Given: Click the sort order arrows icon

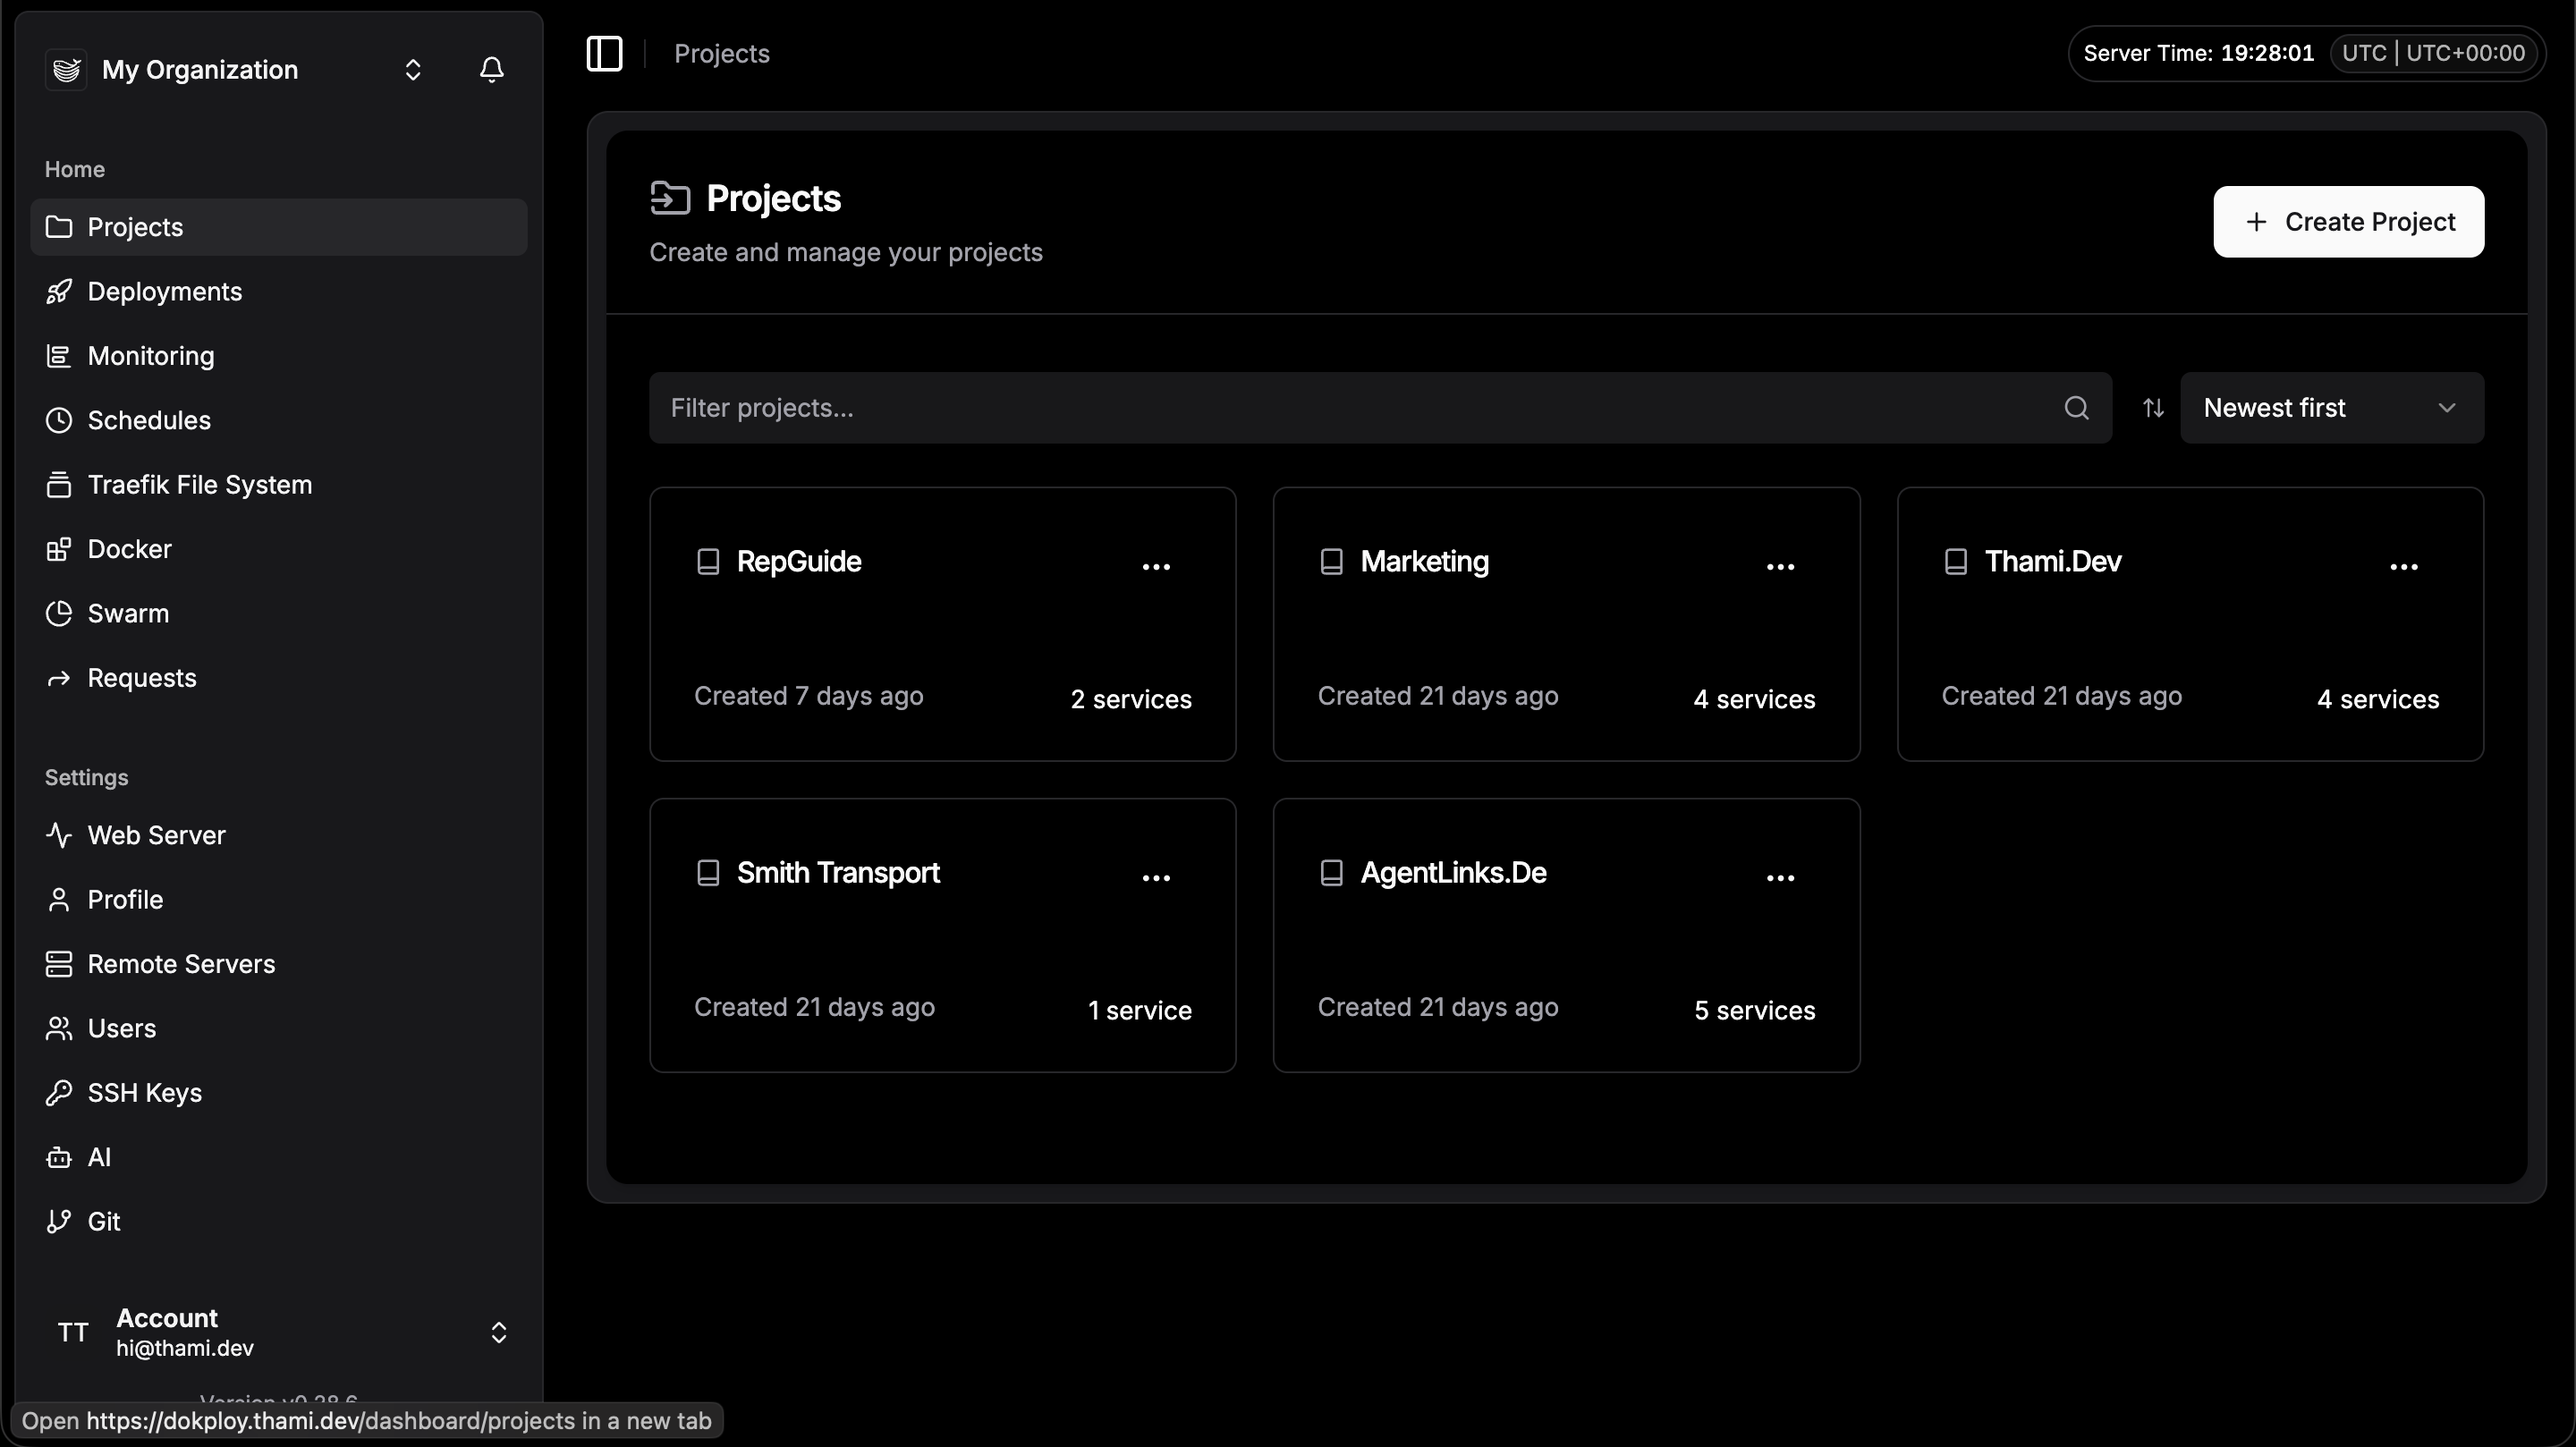Looking at the screenshot, I should (x=2153, y=408).
